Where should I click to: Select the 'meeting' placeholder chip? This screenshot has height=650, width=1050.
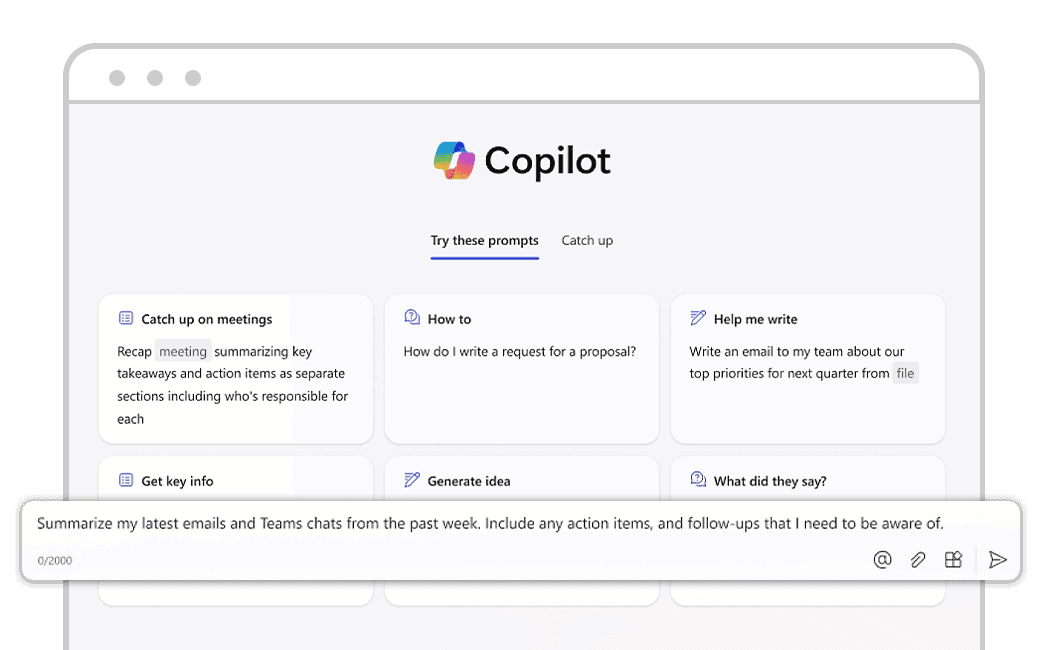pos(183,352)
